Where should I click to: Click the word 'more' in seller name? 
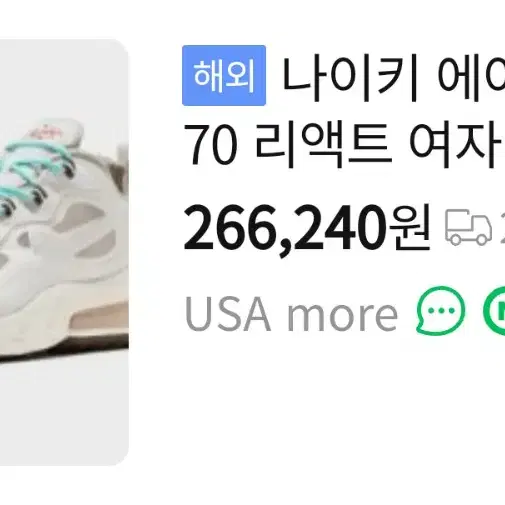click(x=342, y=315)
